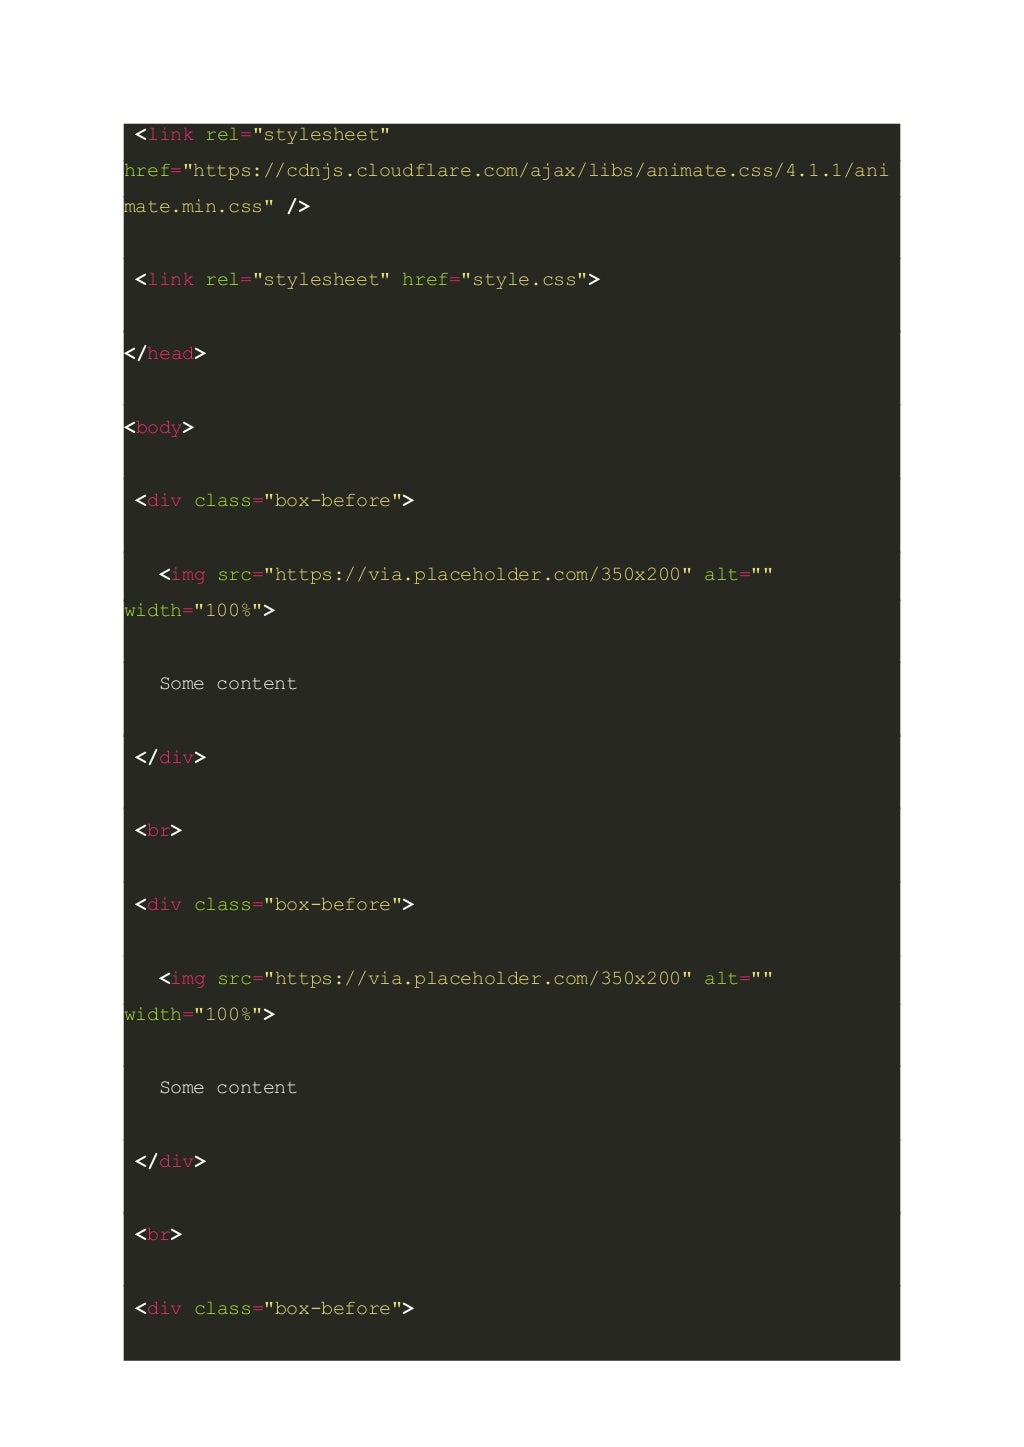Click the second closing div tag
Viewport: 1024px width, 1447px height.
coord(171,1162)
